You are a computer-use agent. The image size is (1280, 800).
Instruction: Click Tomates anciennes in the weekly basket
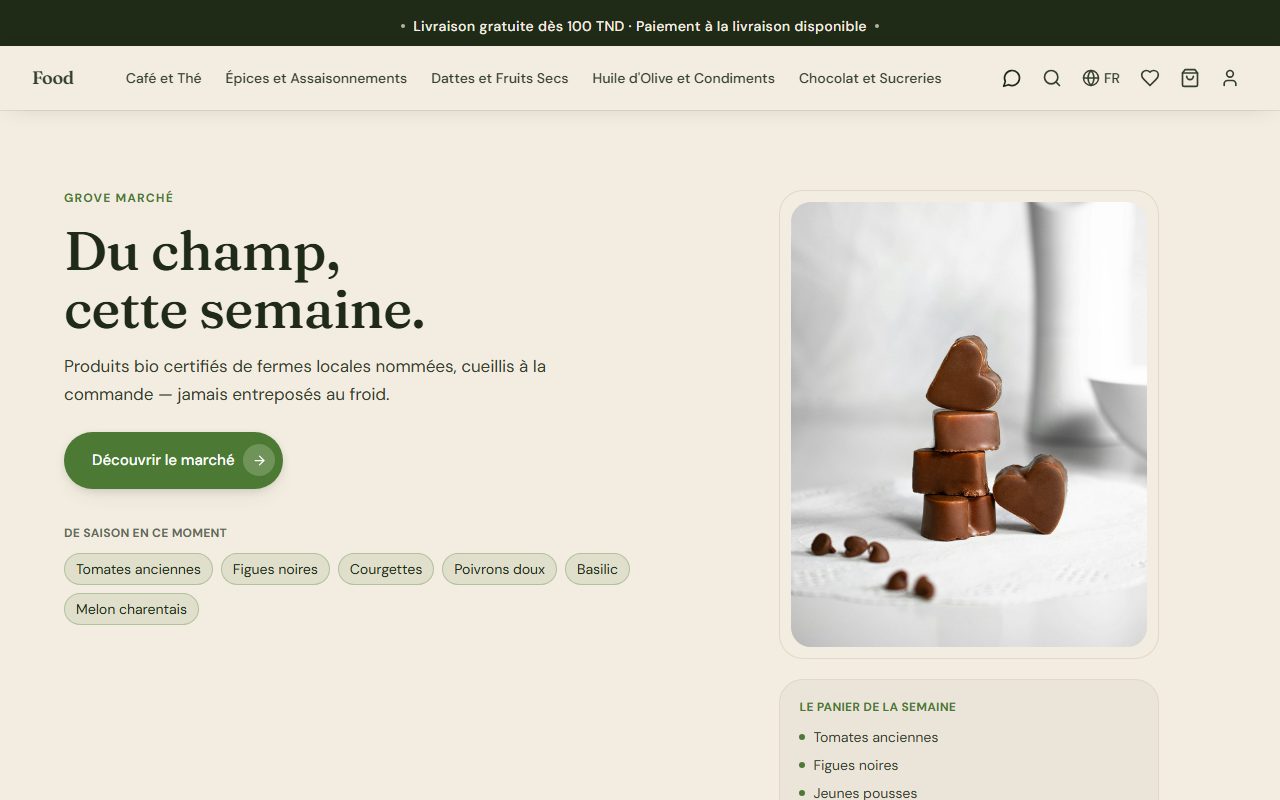pyautogui.click(x=876, y=737)
